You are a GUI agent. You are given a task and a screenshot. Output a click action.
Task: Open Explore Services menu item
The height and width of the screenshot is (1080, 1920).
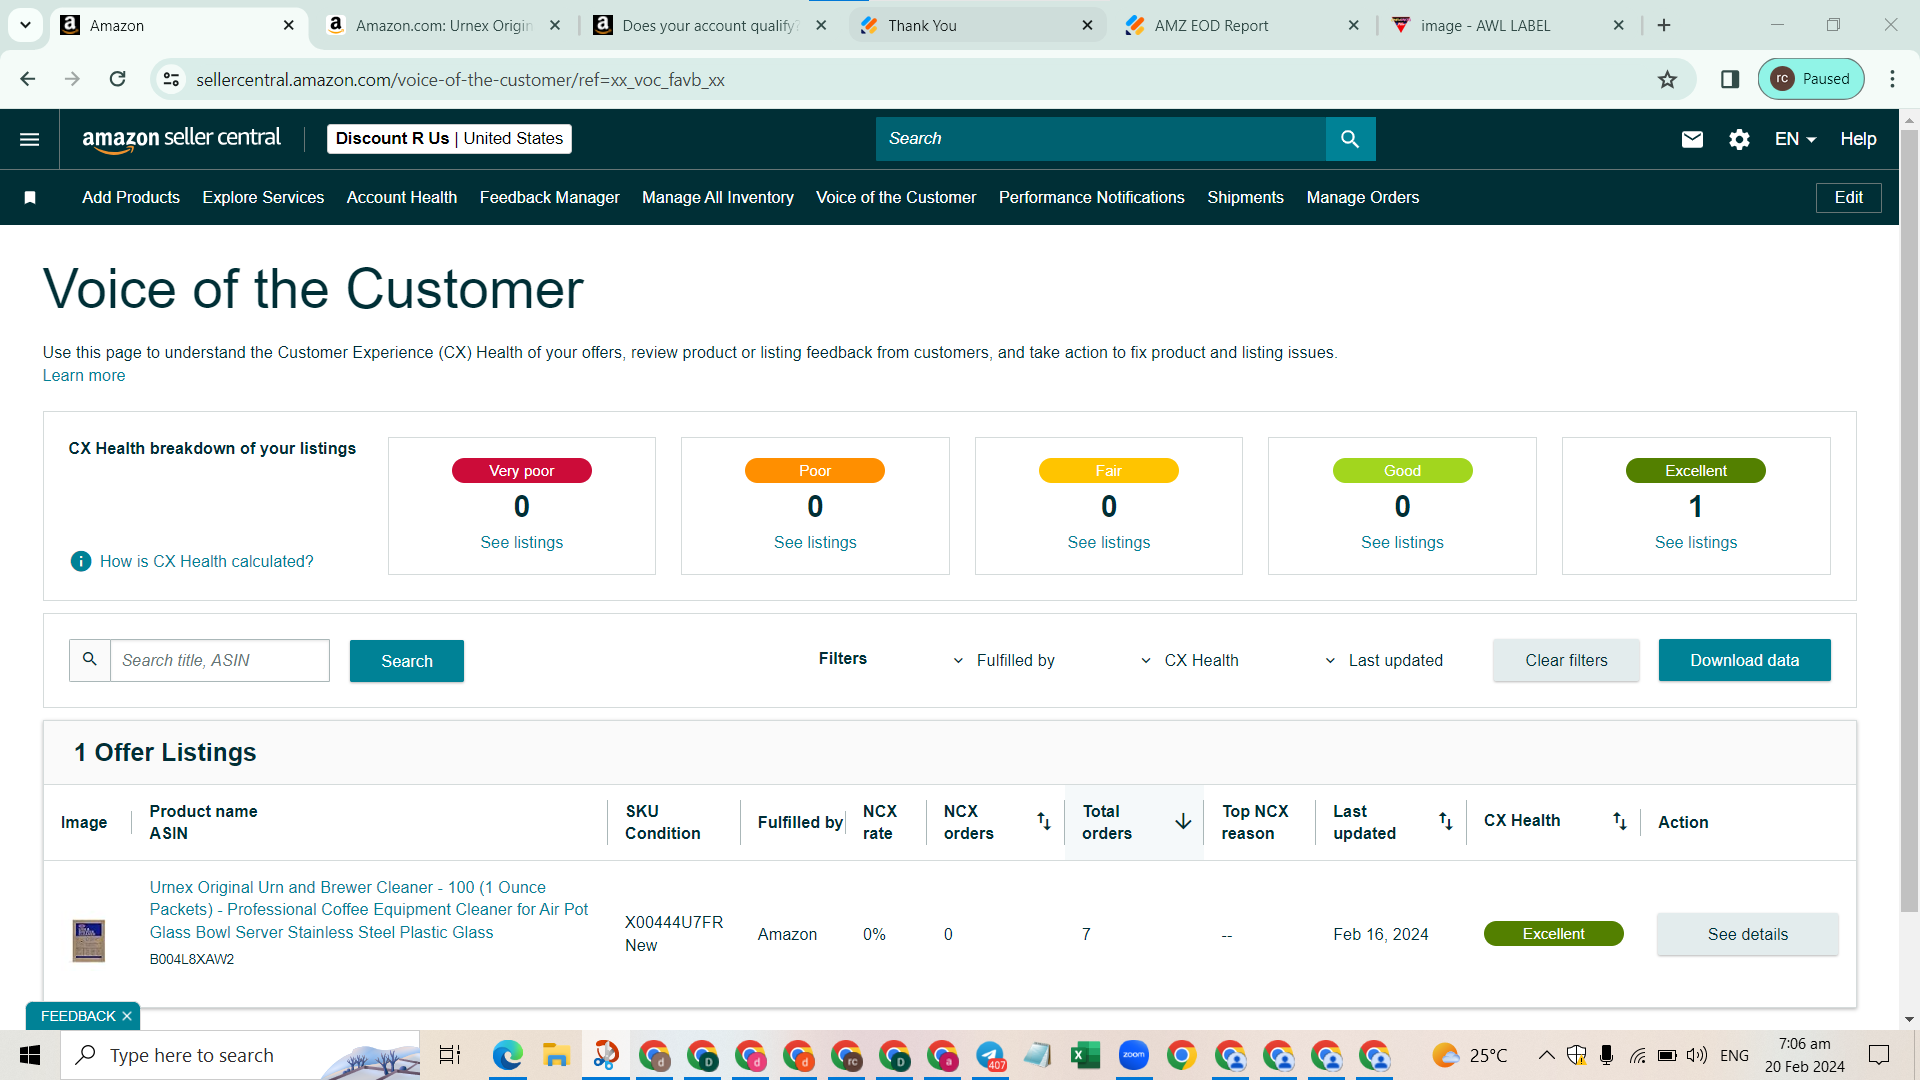pos(263,198)
